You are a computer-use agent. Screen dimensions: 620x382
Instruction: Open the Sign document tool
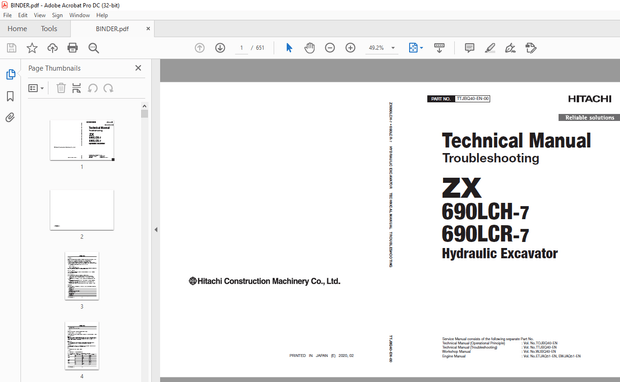pos(510,48)
